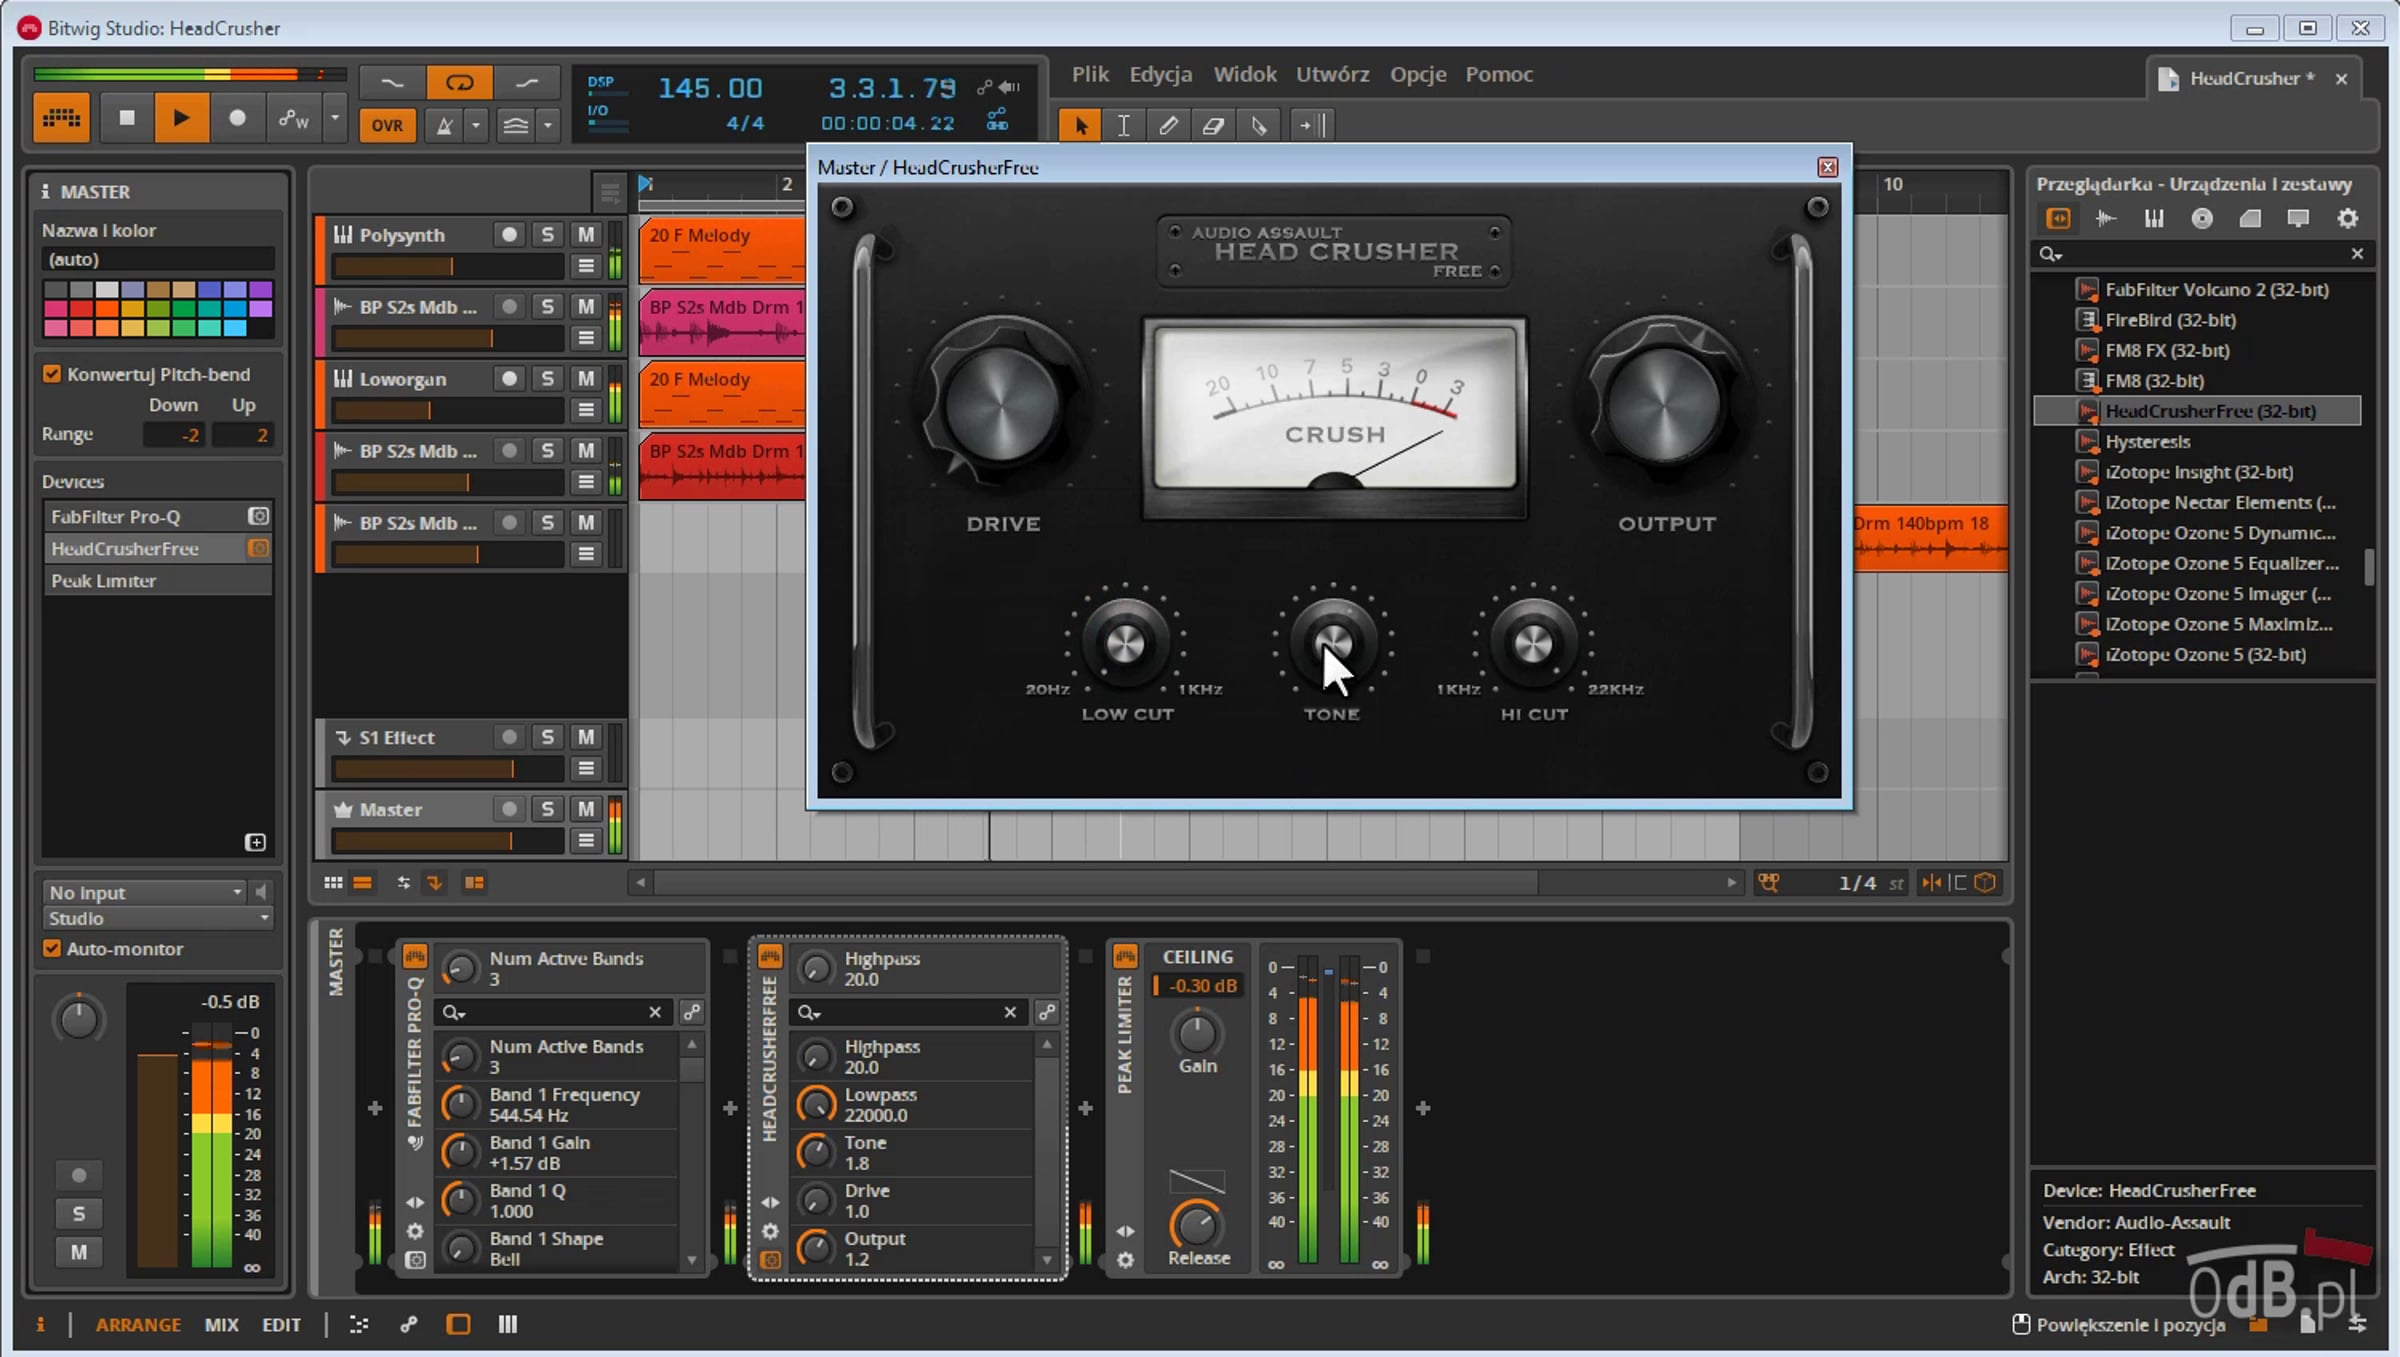
Task: Open the Opcje menu
Action: 1418,74
